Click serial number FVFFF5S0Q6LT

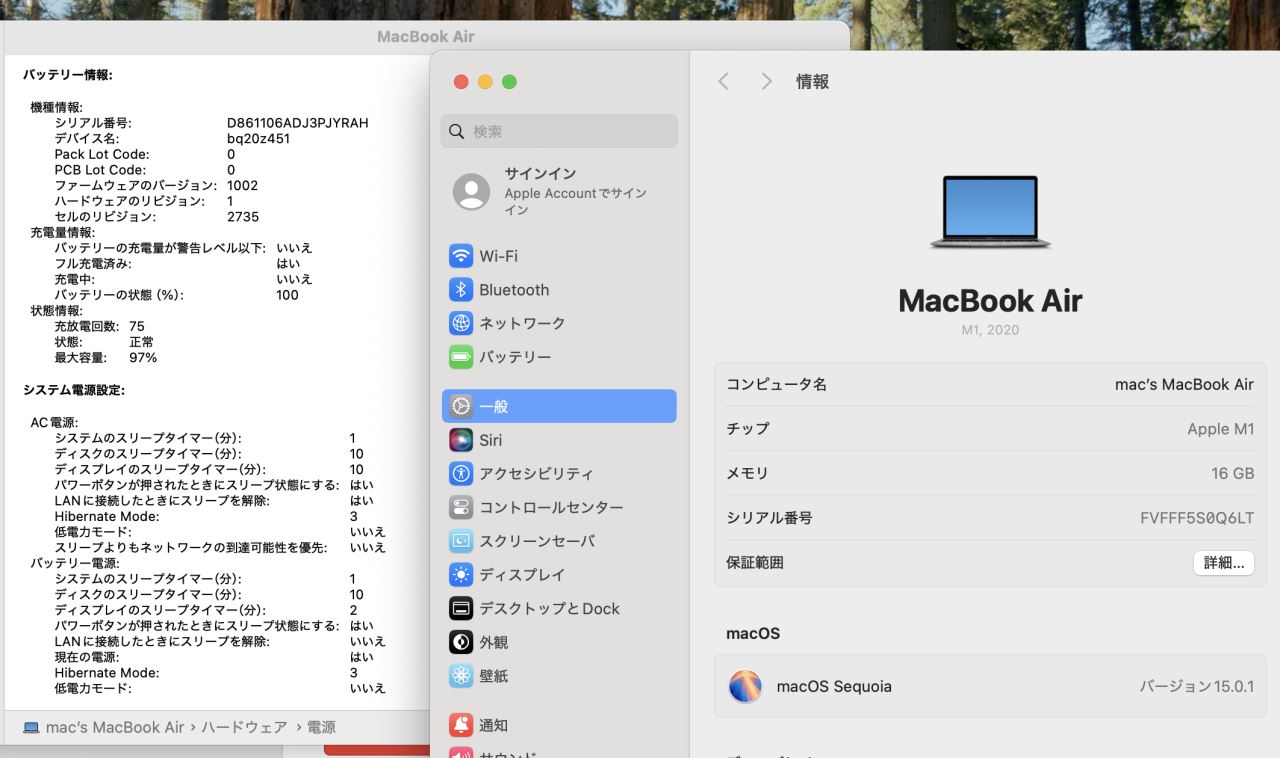point(1197,518)
